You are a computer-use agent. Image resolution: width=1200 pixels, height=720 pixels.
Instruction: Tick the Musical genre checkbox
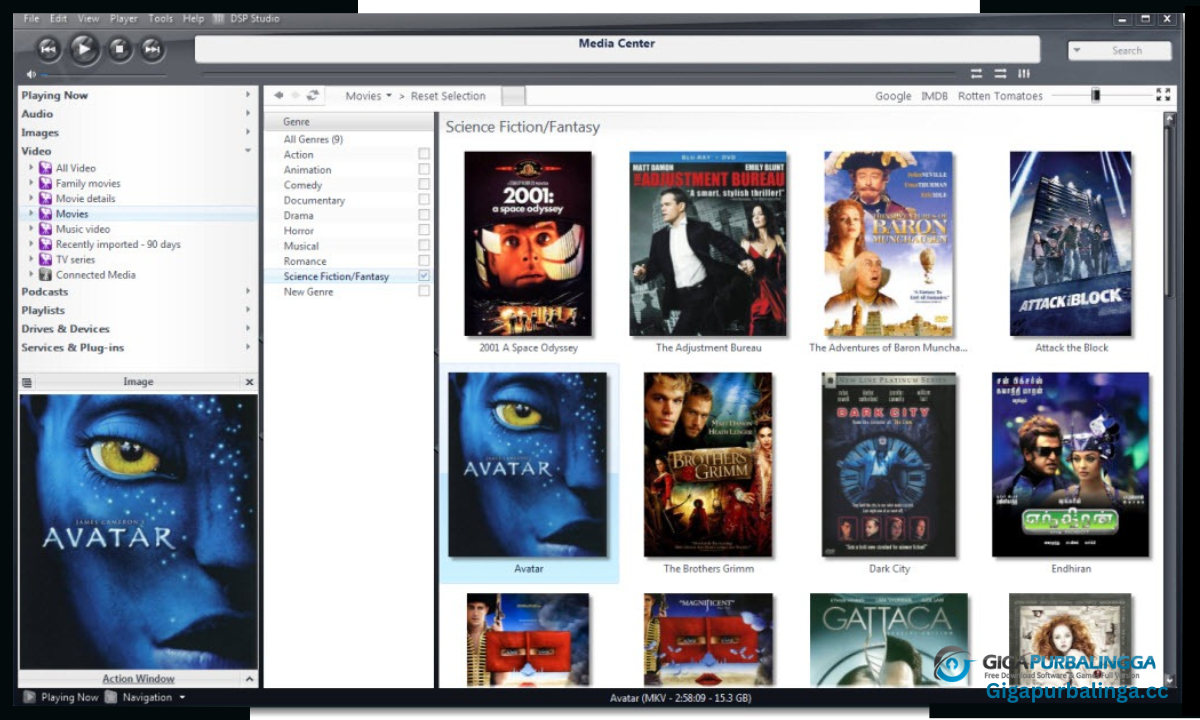[424, 245]
